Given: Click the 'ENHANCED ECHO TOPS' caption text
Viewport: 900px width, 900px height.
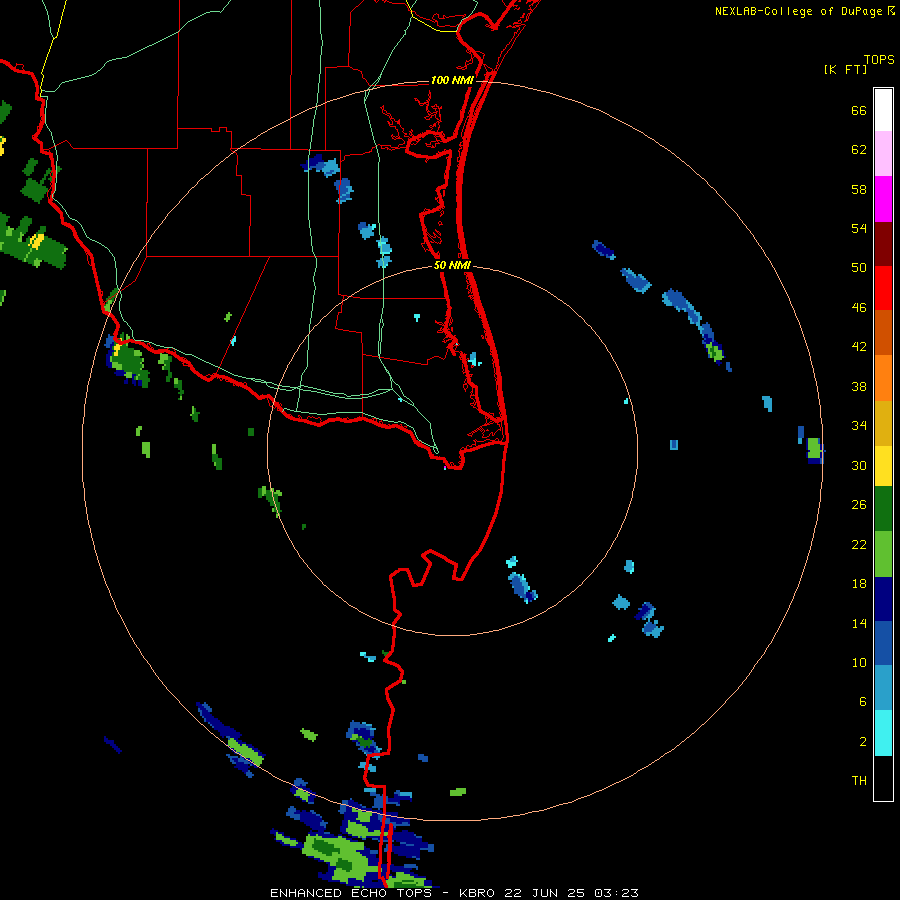Looking at the screenshot, I should [351, 893].
